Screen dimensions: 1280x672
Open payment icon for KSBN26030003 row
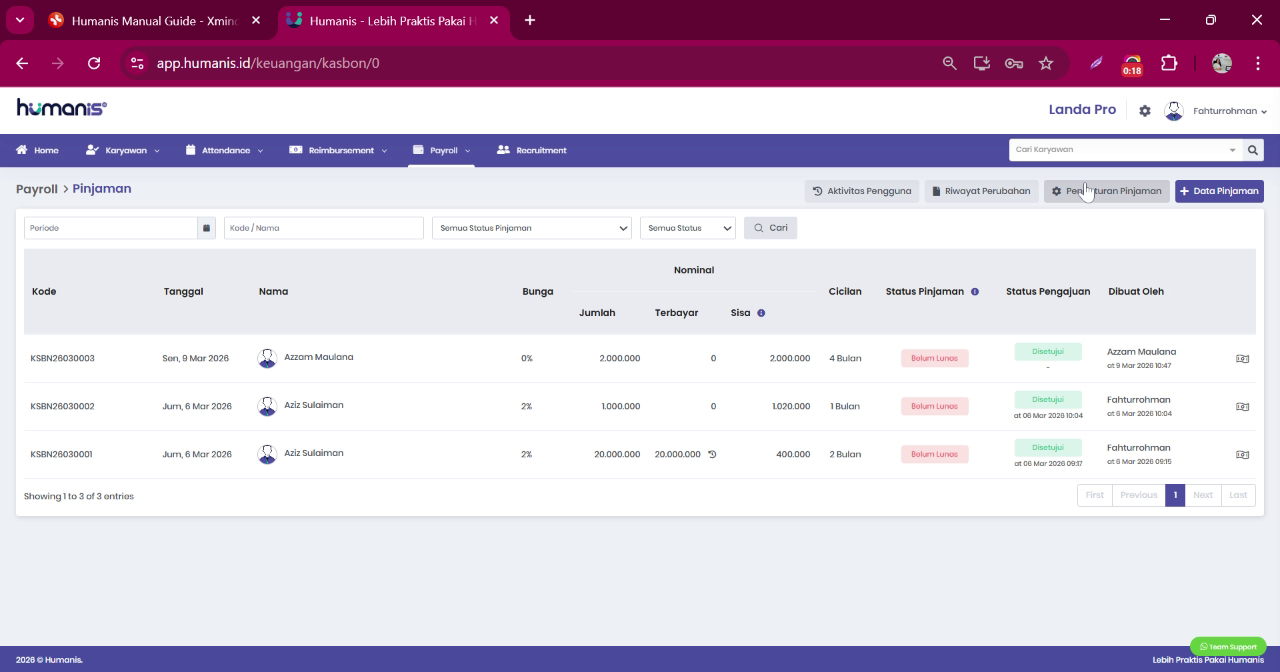(1242, 358)
